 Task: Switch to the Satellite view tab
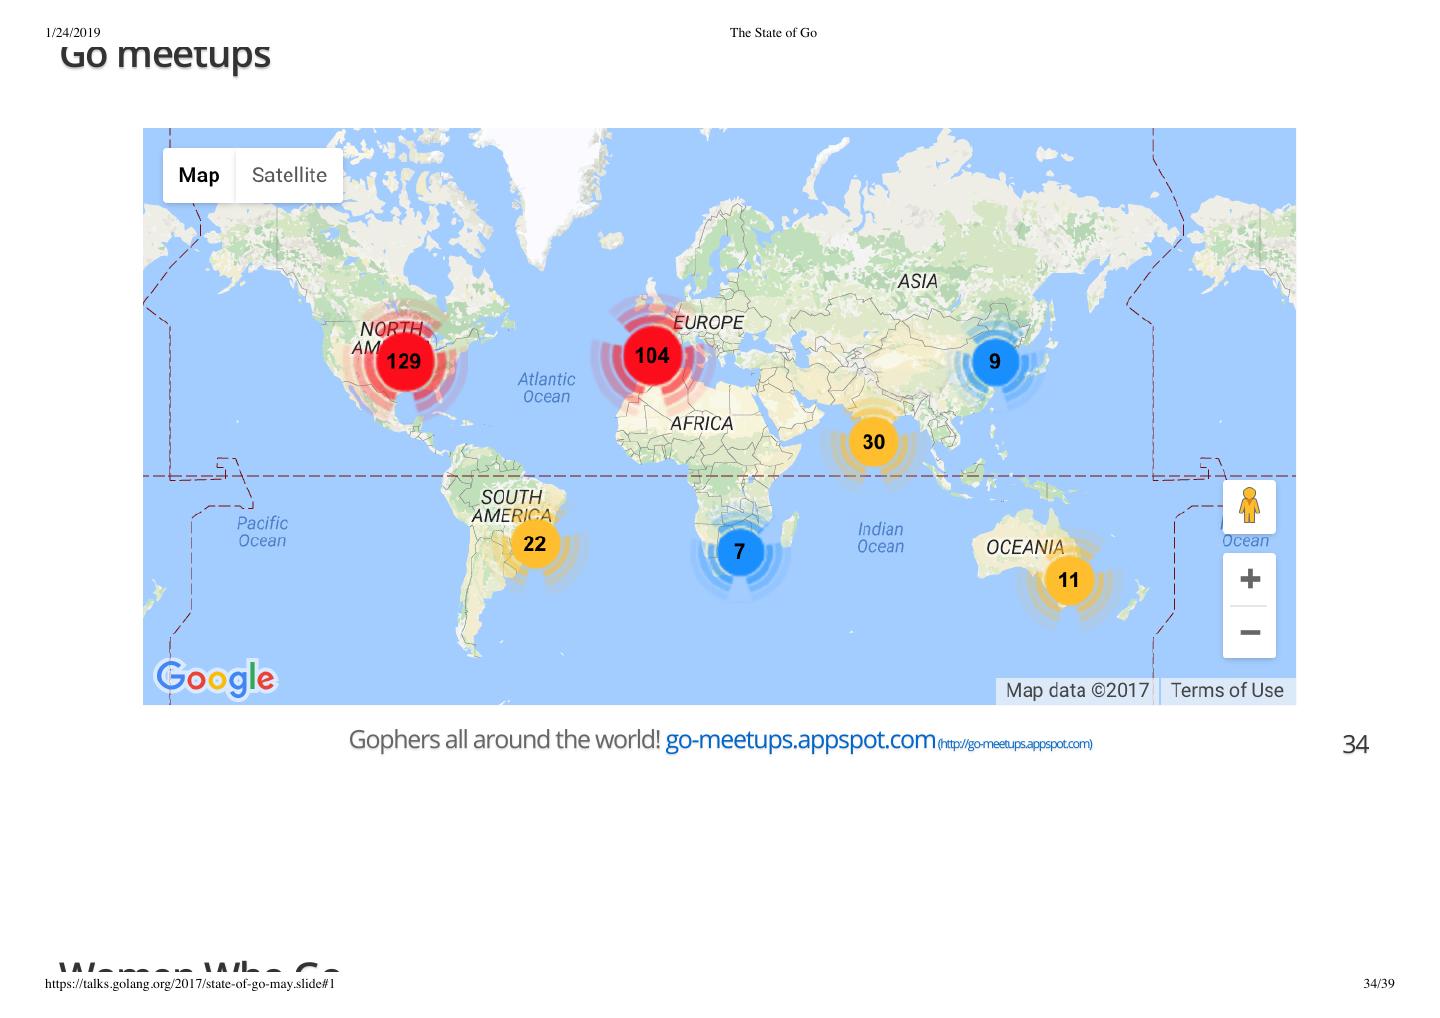[289, 175]
